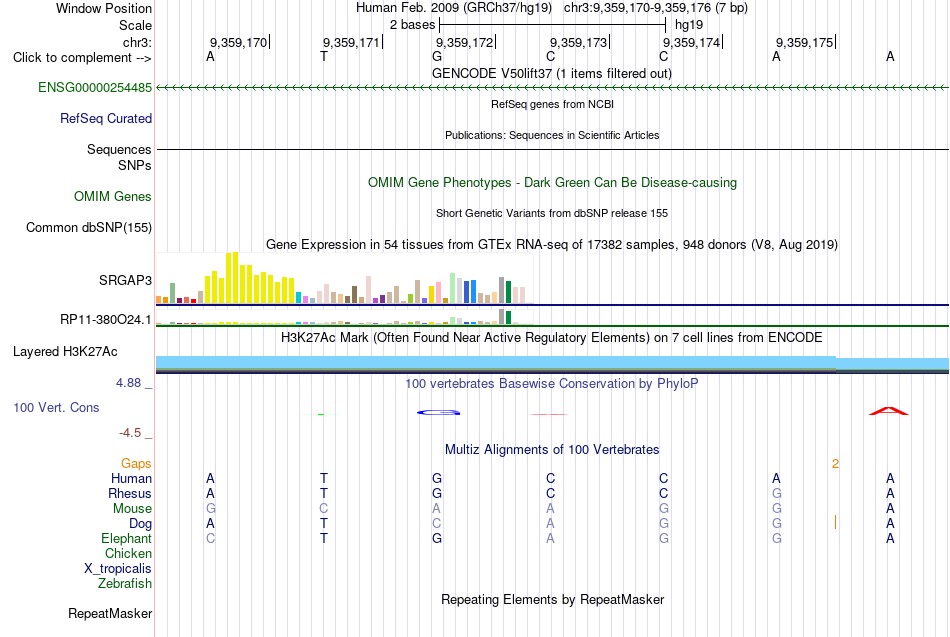Click the blue PhyloP conservation peak
The width and height of the screenshot is (950, 637).
pyautogui.click(x=438, y=413)
